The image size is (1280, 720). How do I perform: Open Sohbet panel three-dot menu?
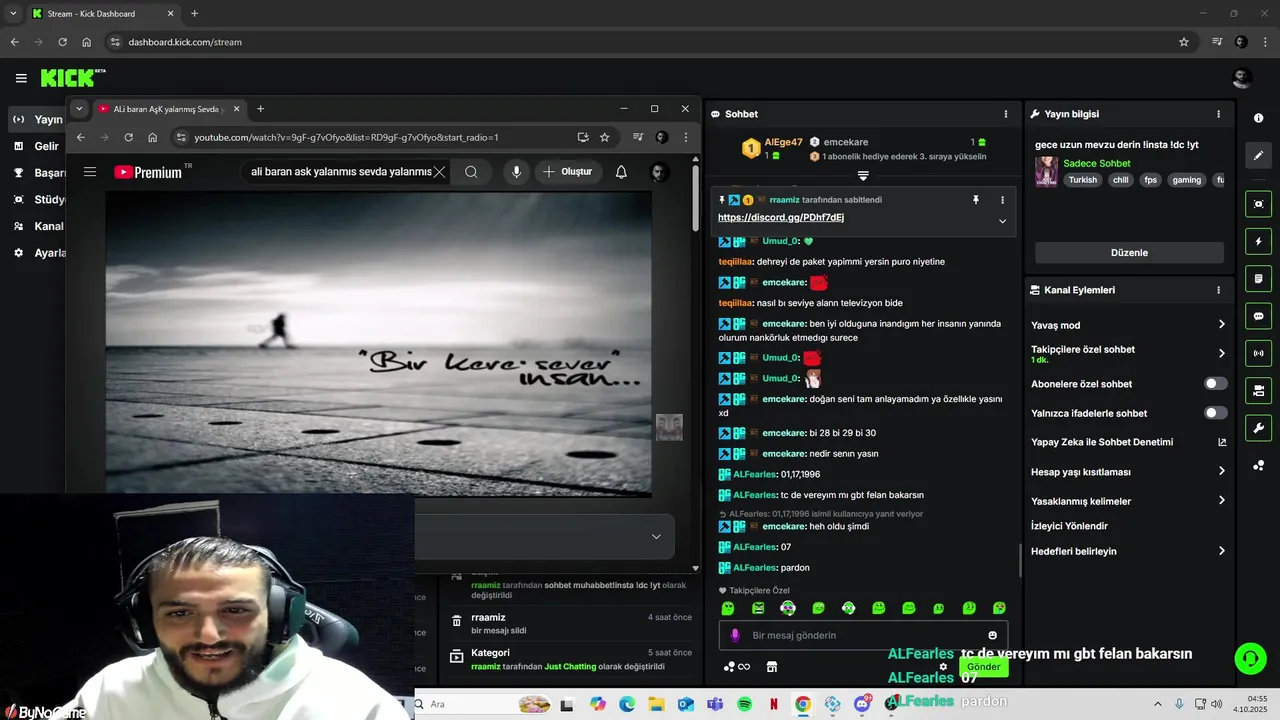[1005, 114]
